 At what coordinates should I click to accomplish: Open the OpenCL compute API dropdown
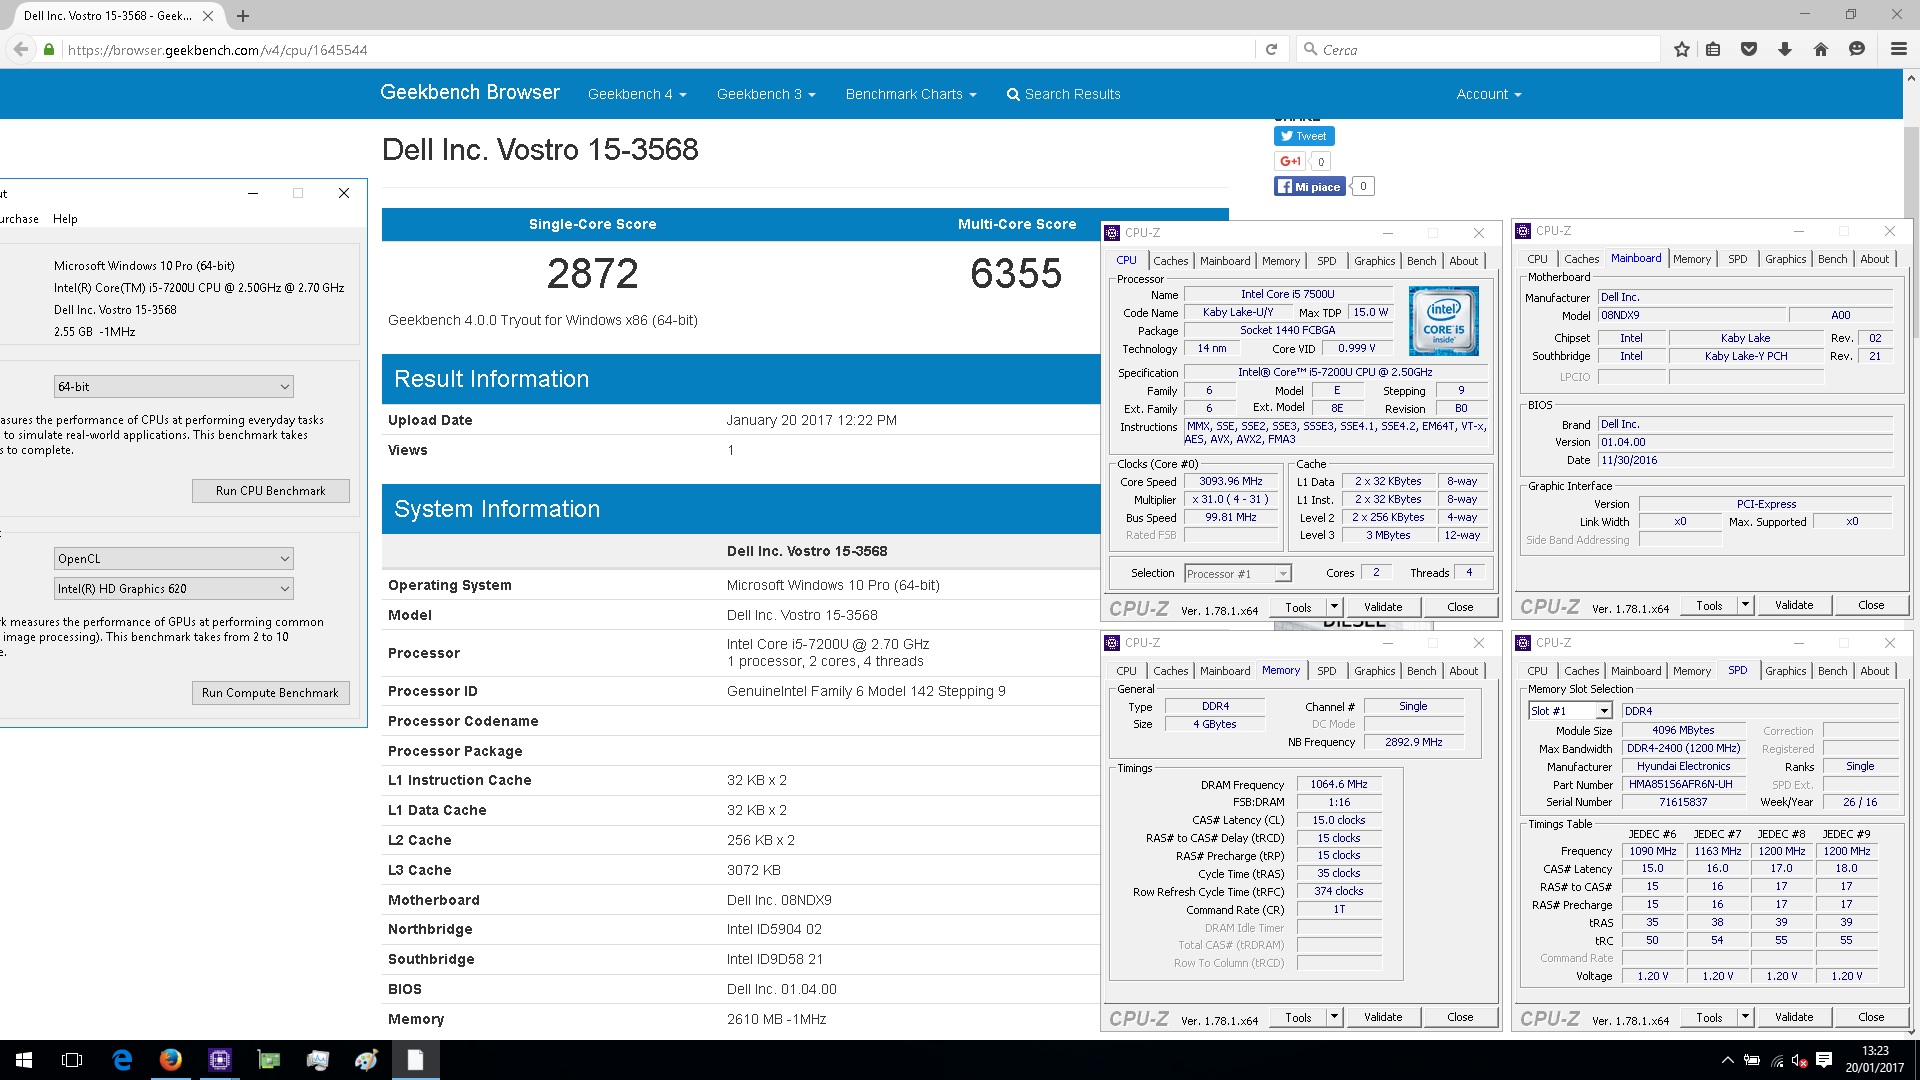coord(173,558)
